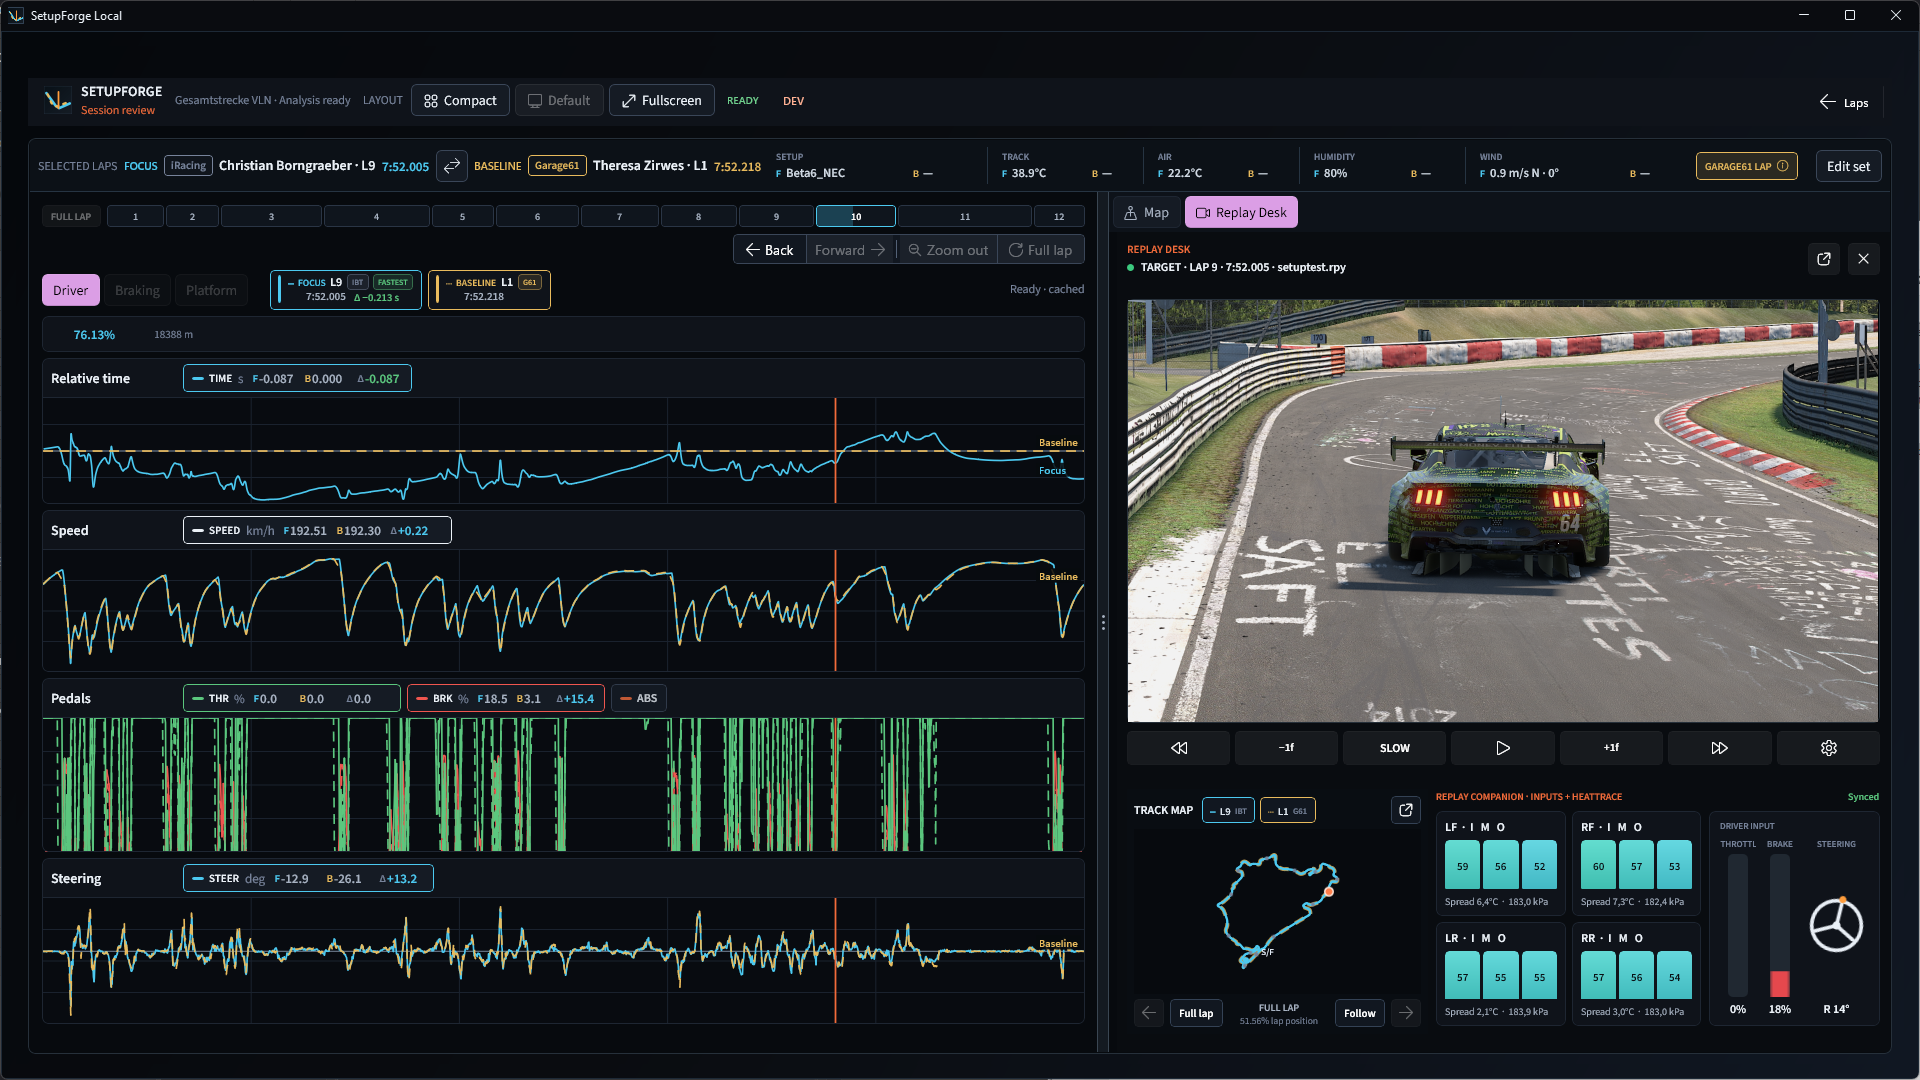Toggle BRK brake series chip
This screenshot has height=1080, width=1920.
(506, 698)
